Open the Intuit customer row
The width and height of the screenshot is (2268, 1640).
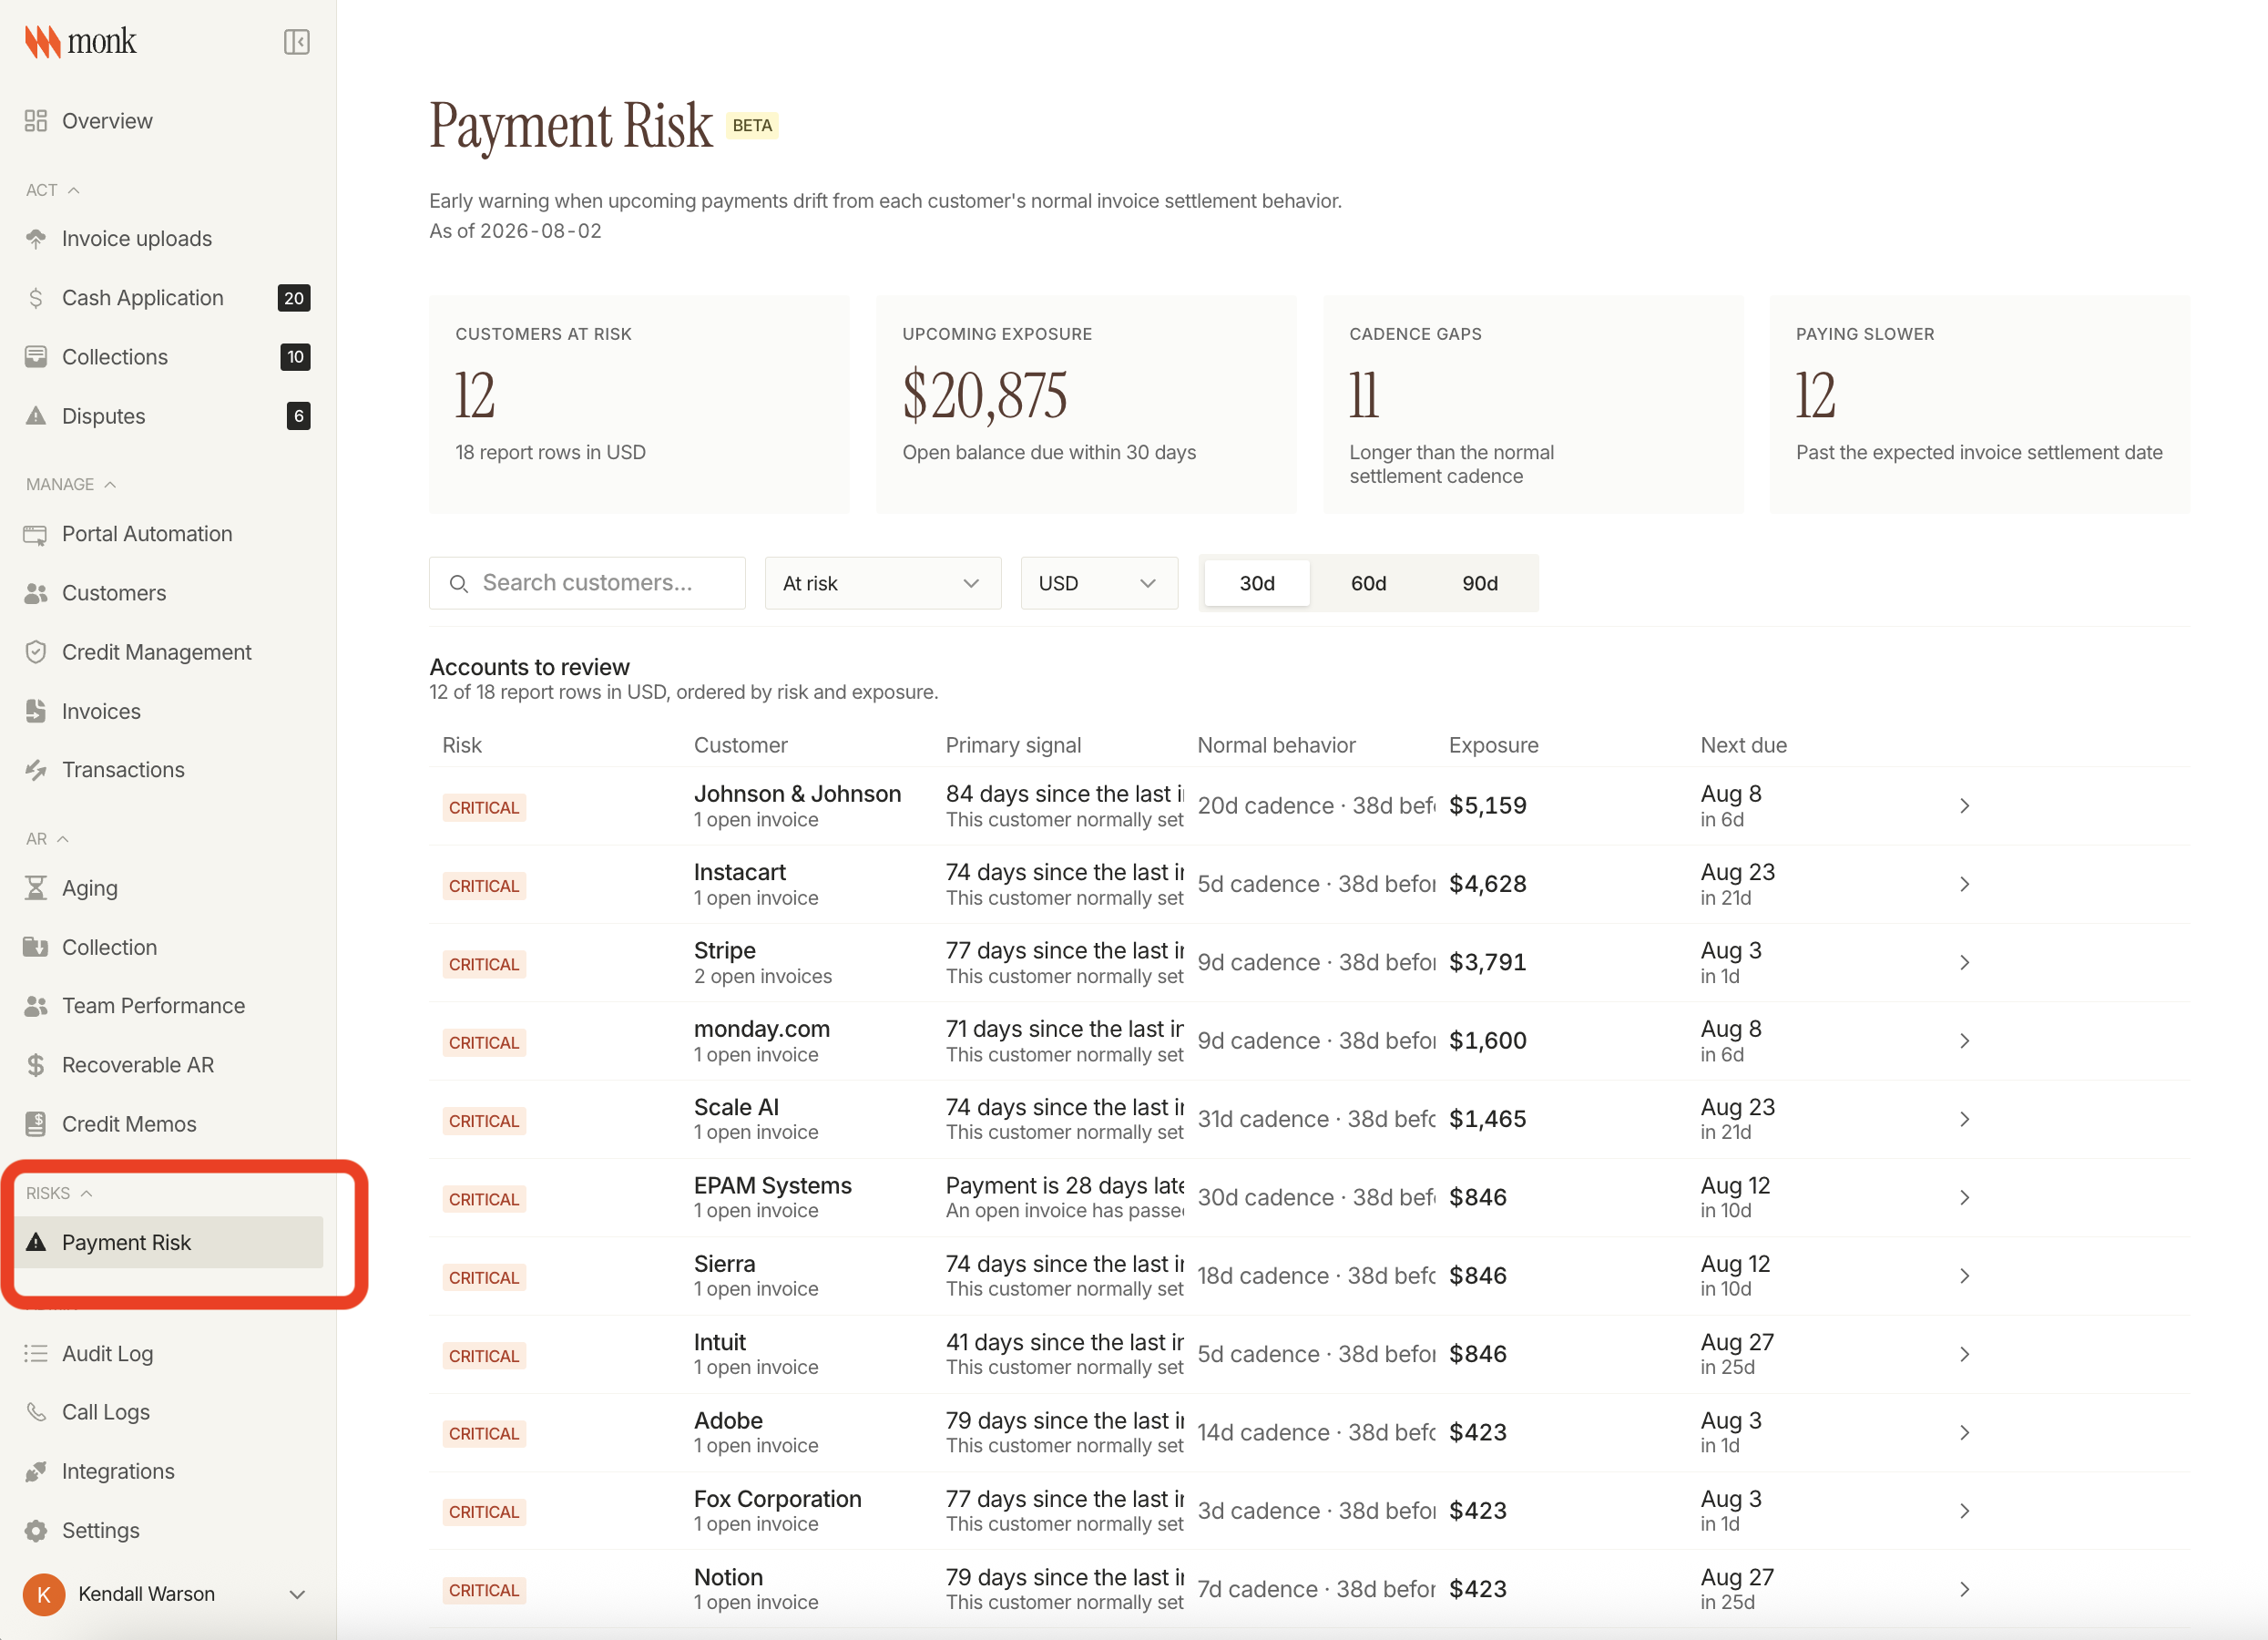[x=1310, y=1355]
